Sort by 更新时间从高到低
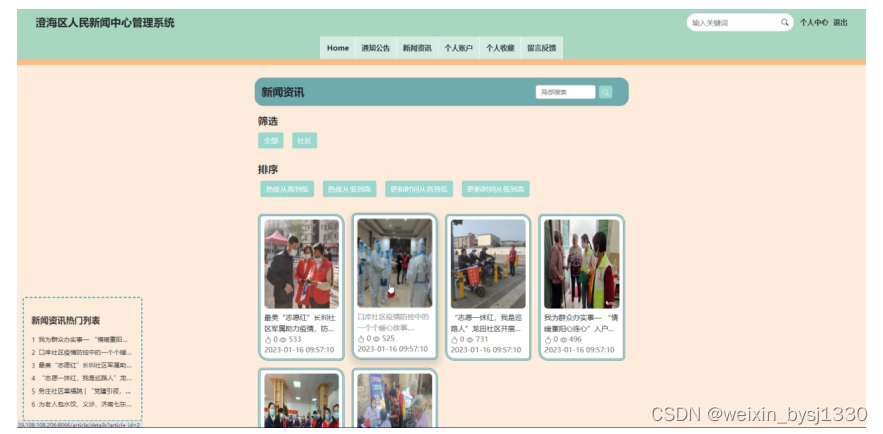Viewport: 883px width, 434px height. 419,189
